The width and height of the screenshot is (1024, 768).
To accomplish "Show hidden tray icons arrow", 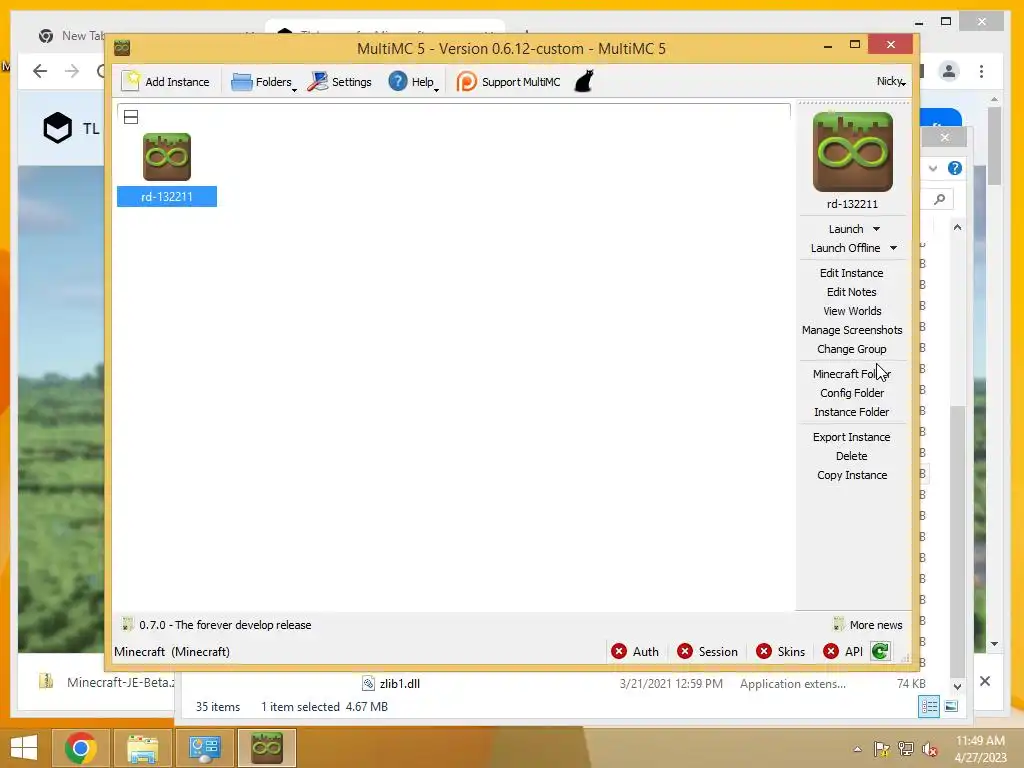I will coord(857,749).
